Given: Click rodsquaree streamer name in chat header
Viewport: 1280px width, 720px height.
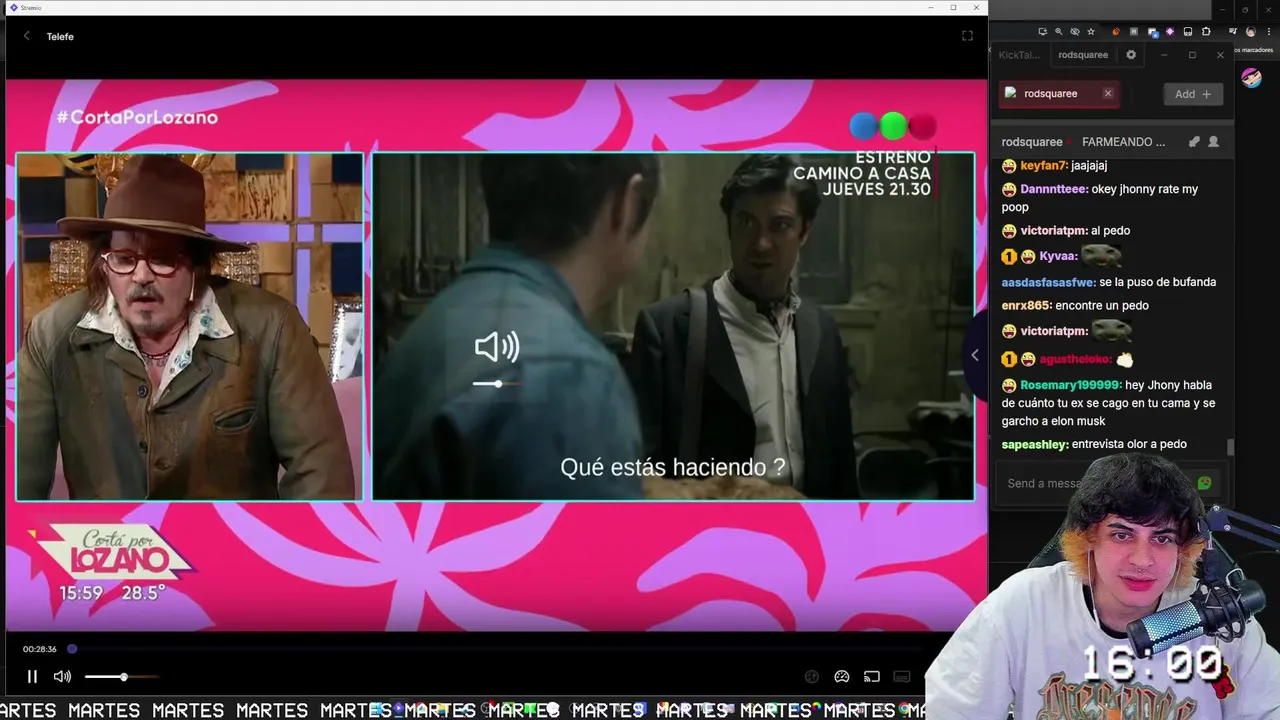Looking at the screenshot, I should [1032, 142].
